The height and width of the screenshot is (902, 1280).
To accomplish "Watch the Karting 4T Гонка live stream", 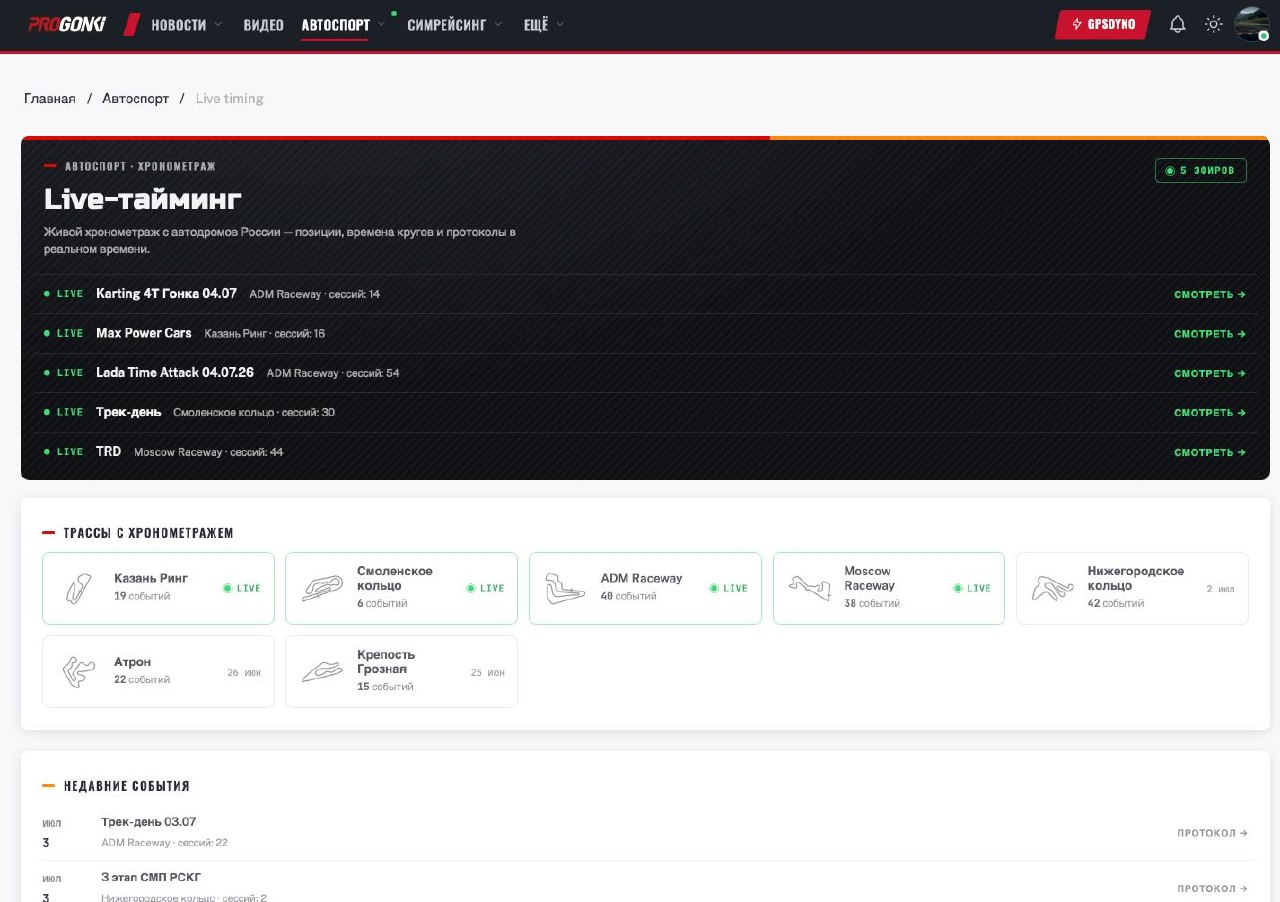I will coord(1210,294).
